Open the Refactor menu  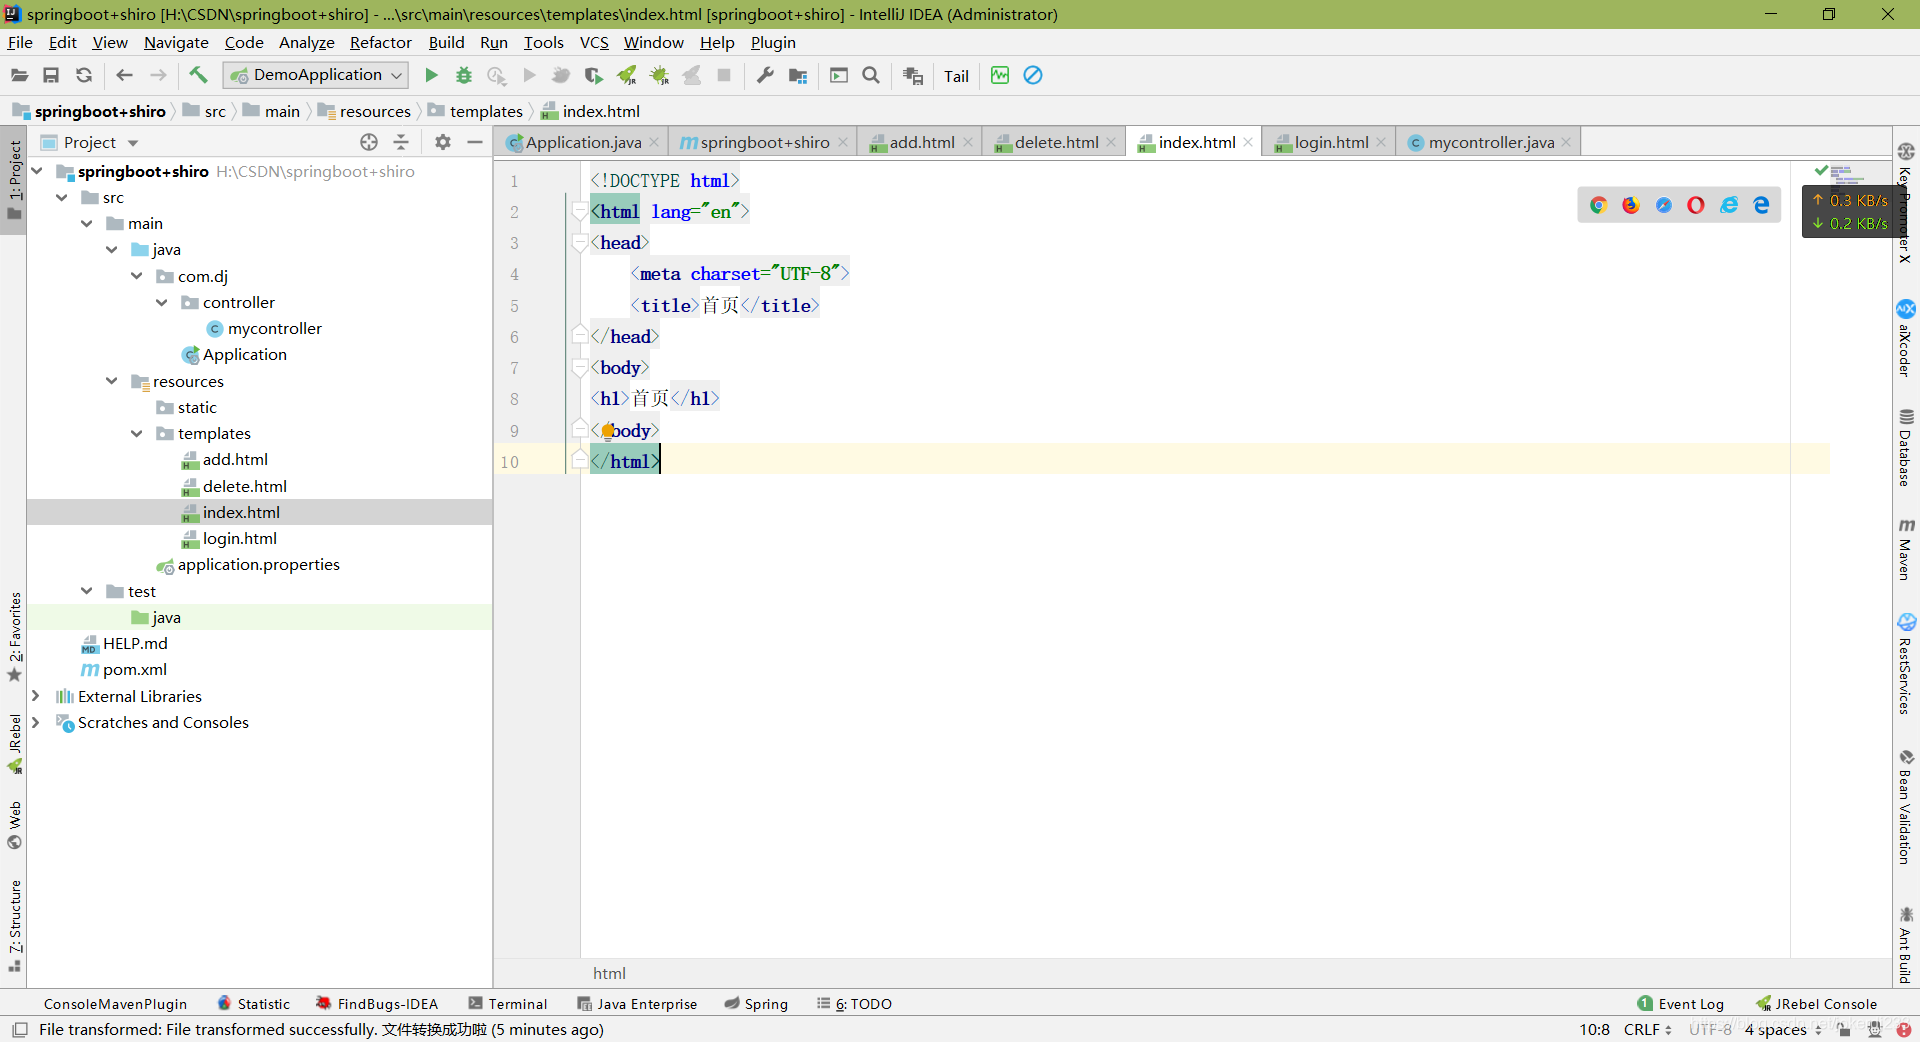380,42
